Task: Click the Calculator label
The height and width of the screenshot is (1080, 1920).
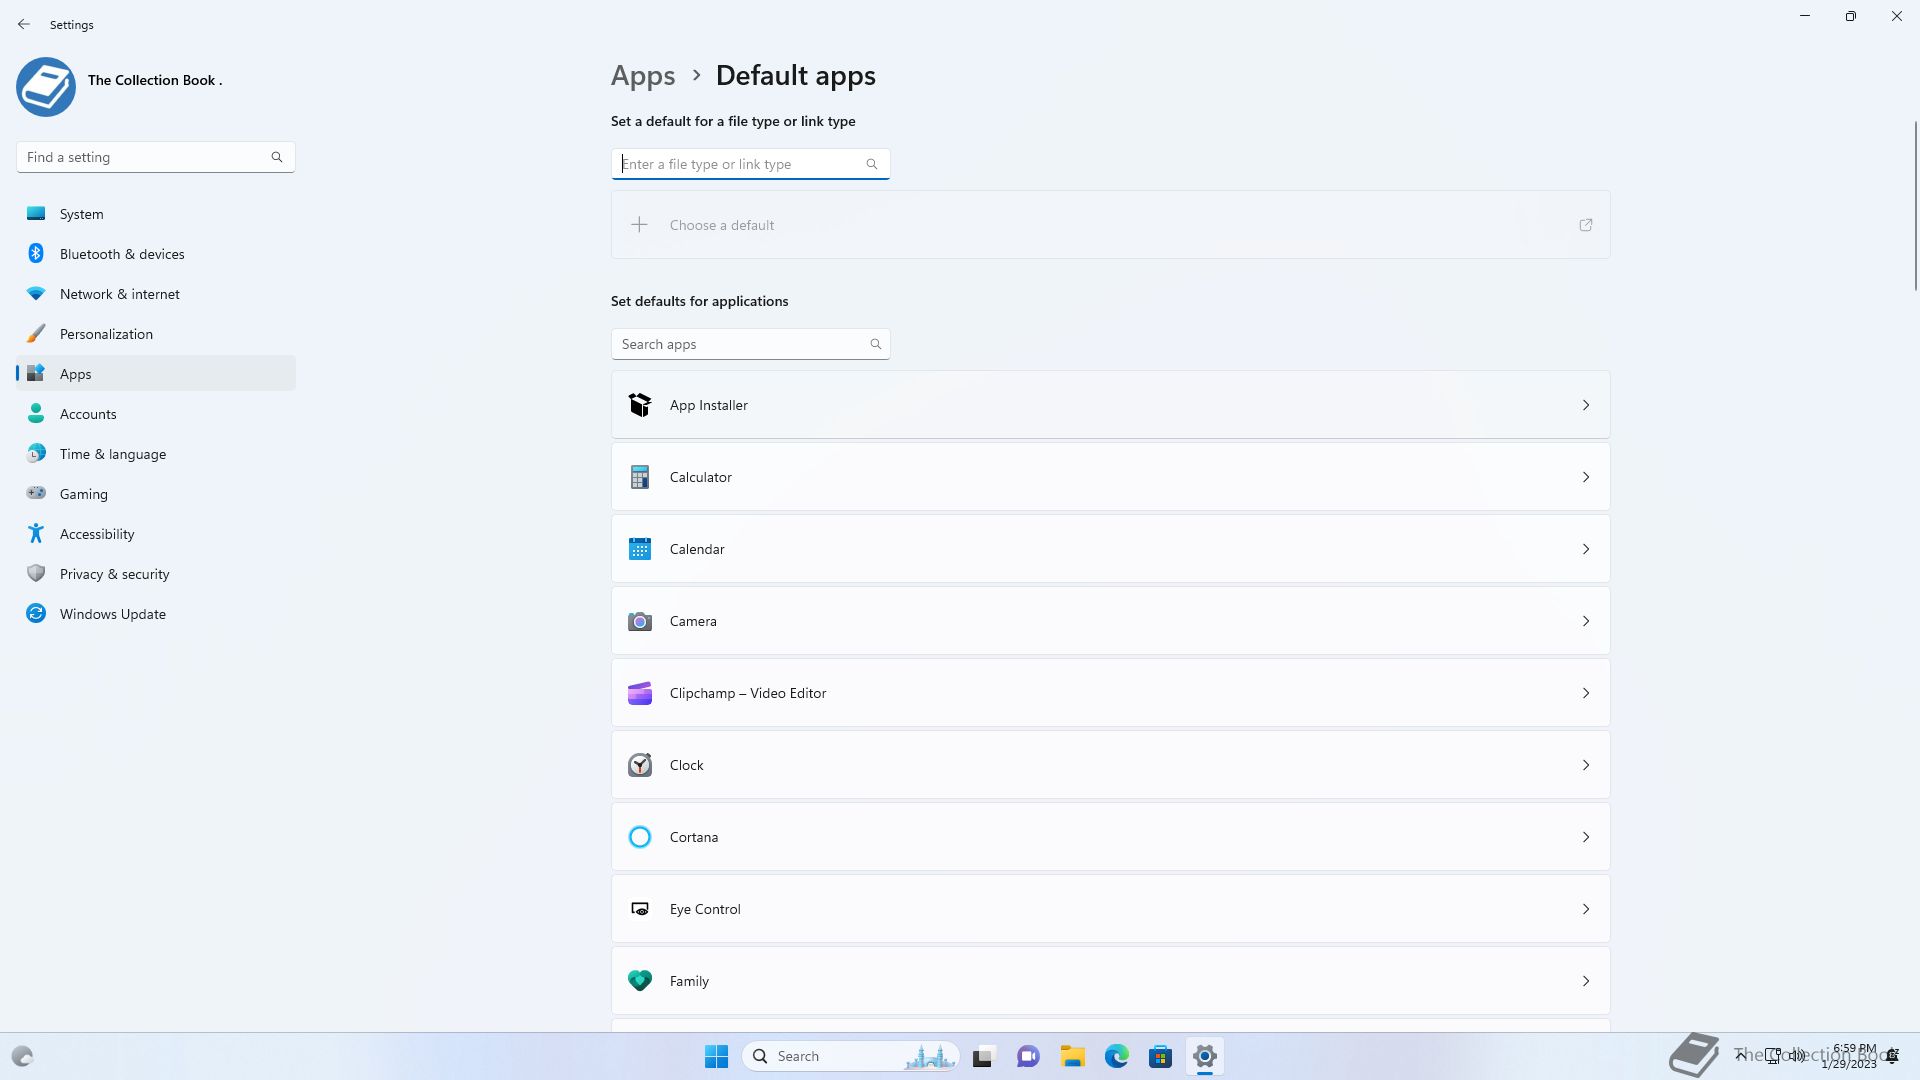Action: point(701,477)
